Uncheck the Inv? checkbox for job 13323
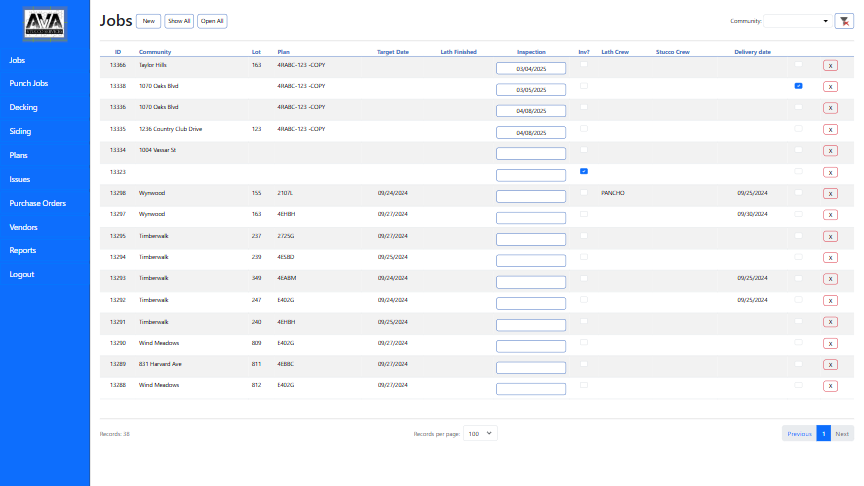 [584, 171]
